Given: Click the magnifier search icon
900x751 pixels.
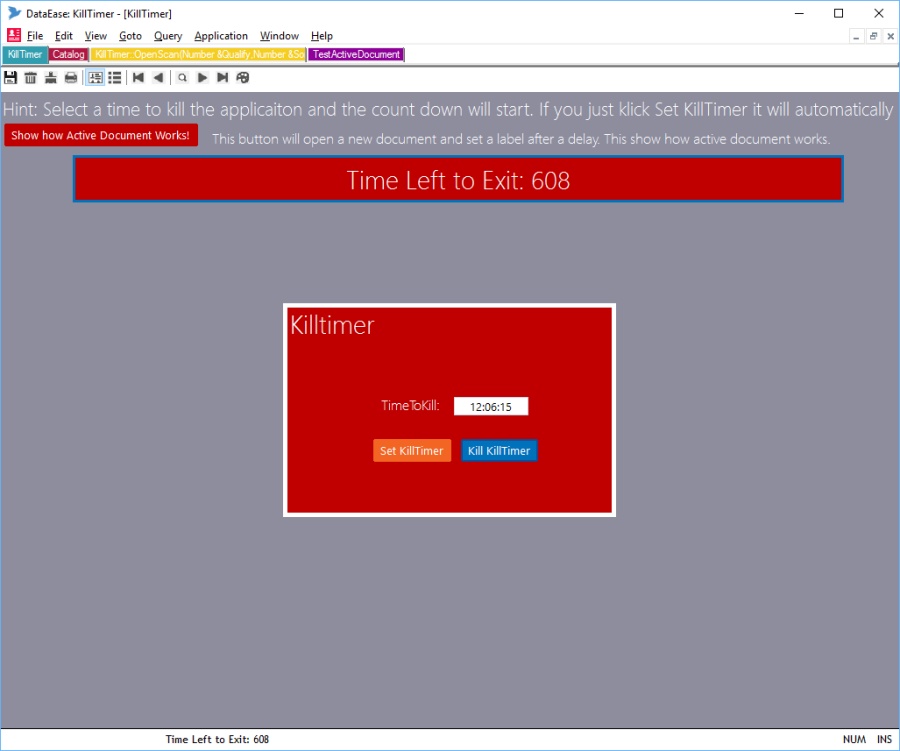Looking at the screenshot, I should tap(182, 78).
